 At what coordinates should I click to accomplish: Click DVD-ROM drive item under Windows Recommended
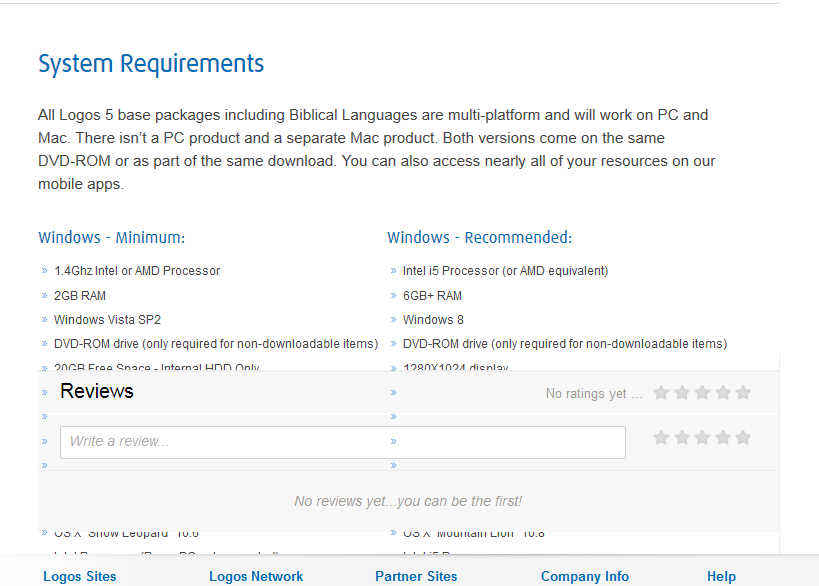click(565, 344)
